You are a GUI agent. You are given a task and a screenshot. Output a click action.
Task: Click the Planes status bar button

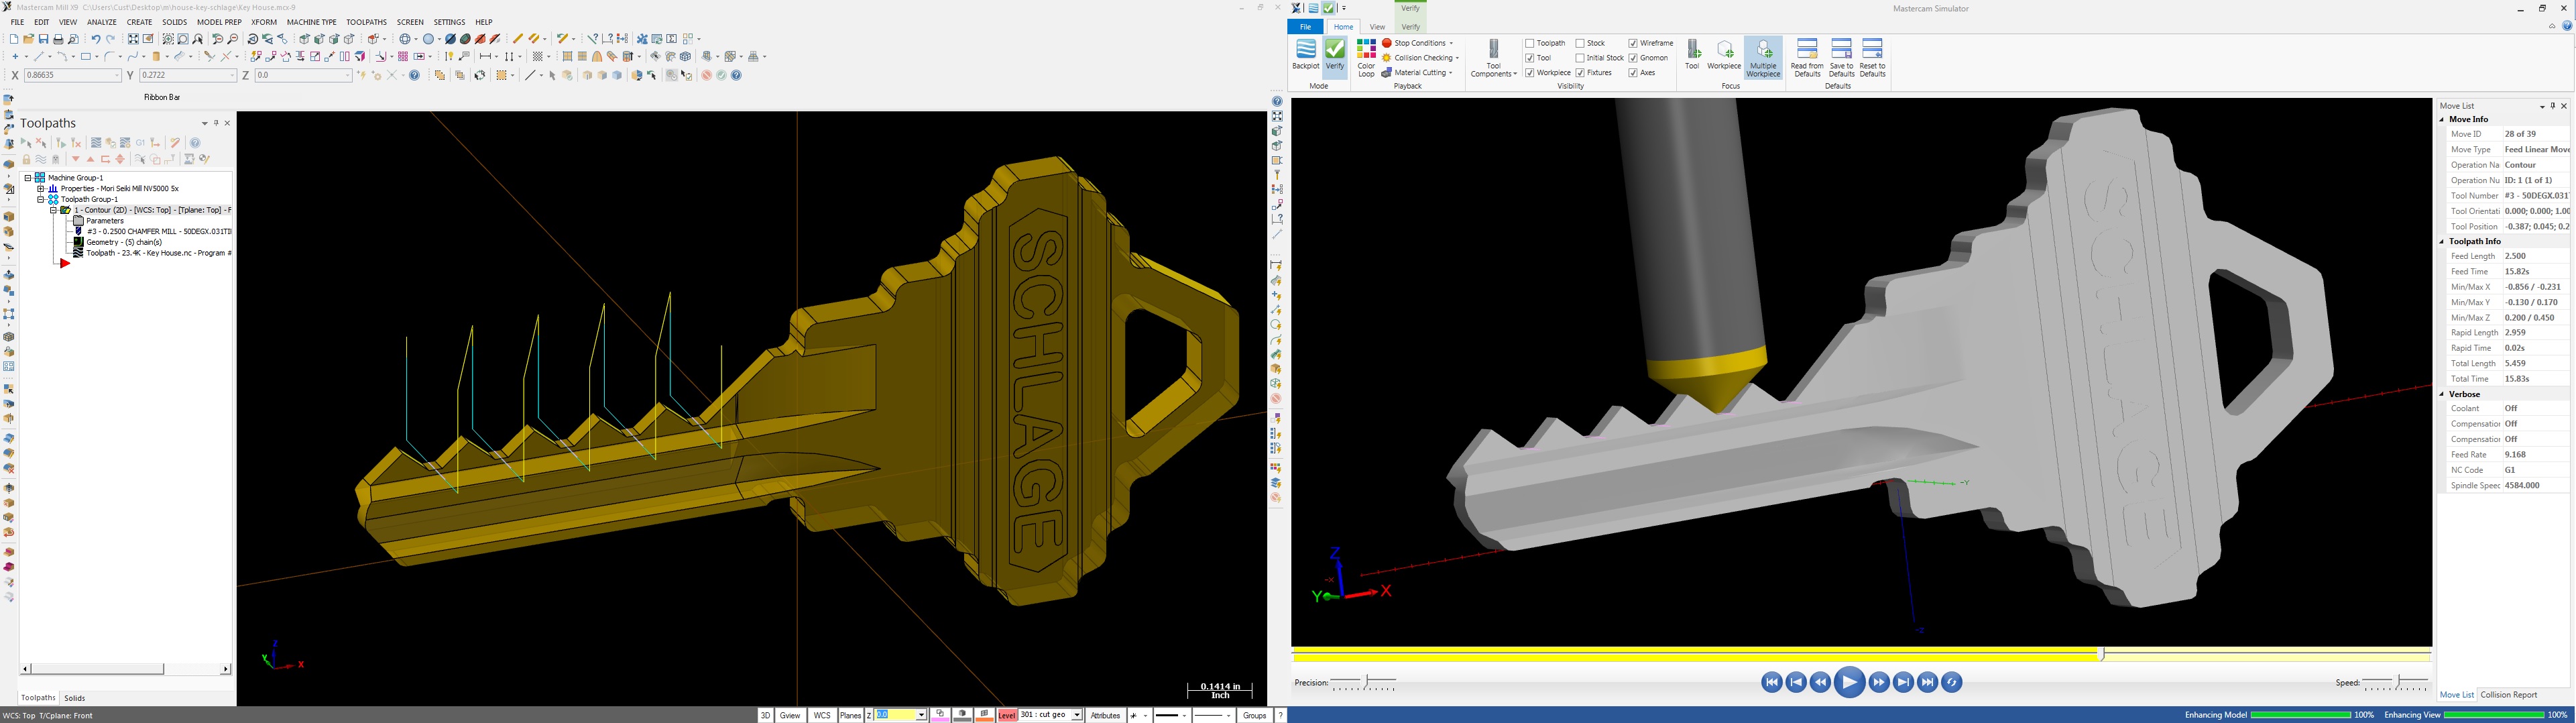click(x=851, y=715)
